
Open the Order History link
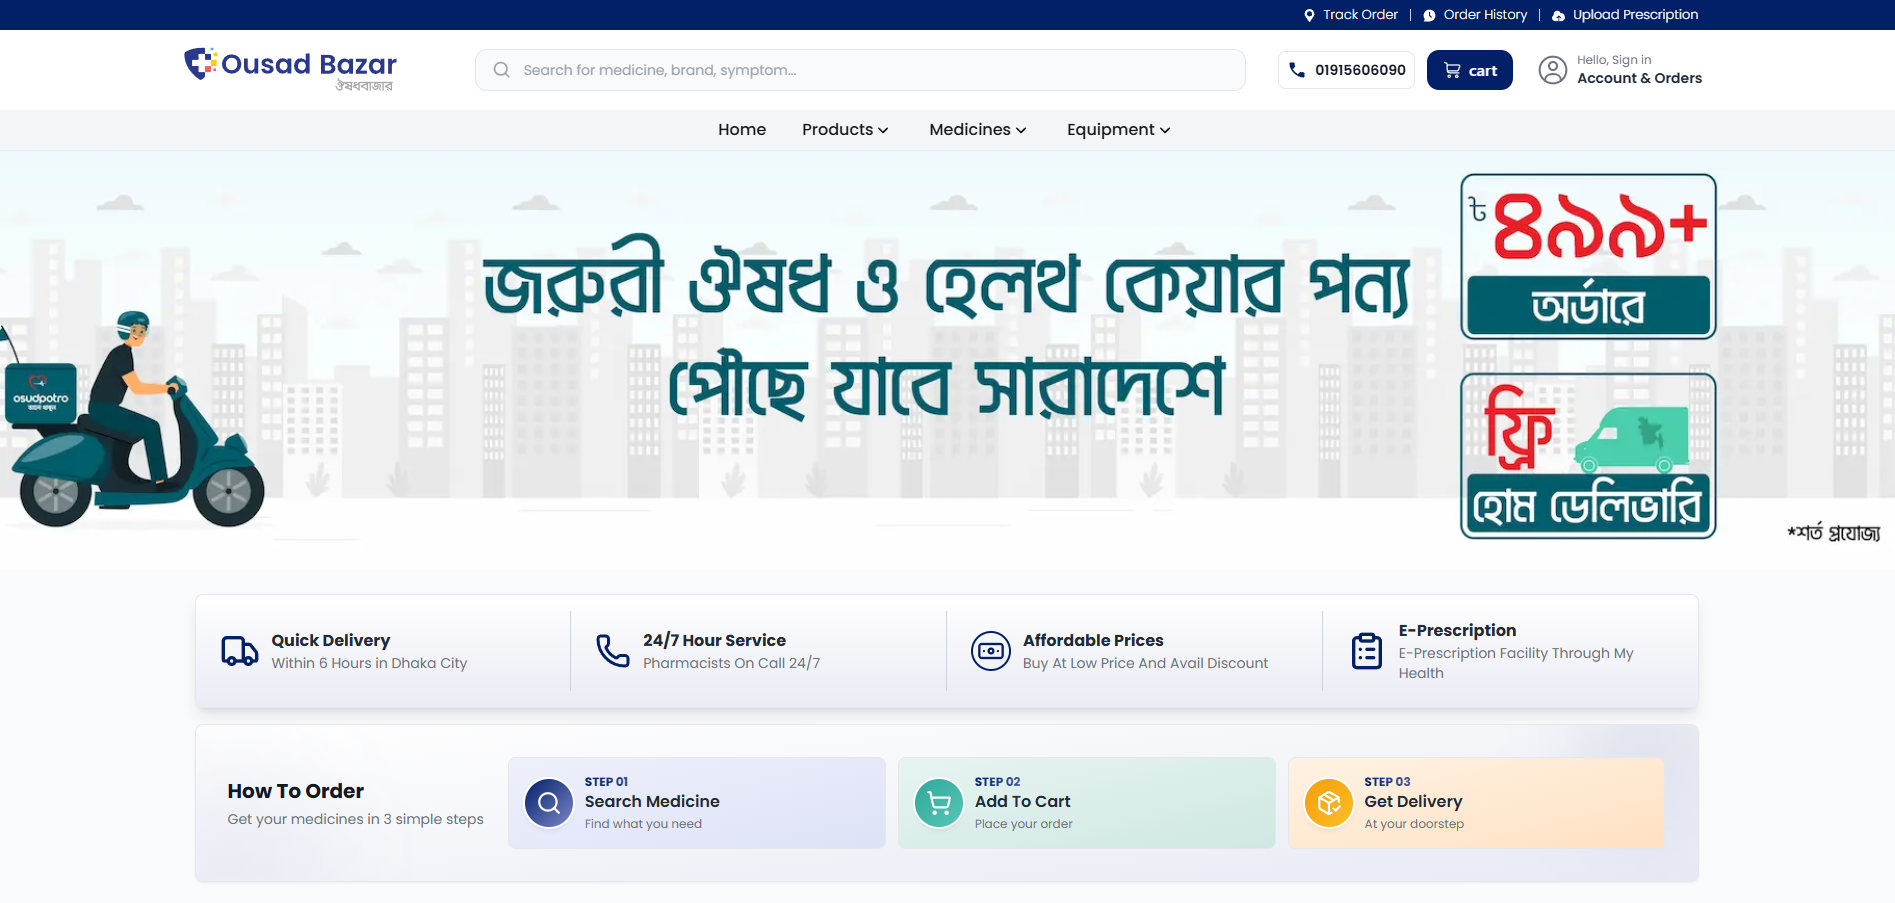coord(1475,15)
